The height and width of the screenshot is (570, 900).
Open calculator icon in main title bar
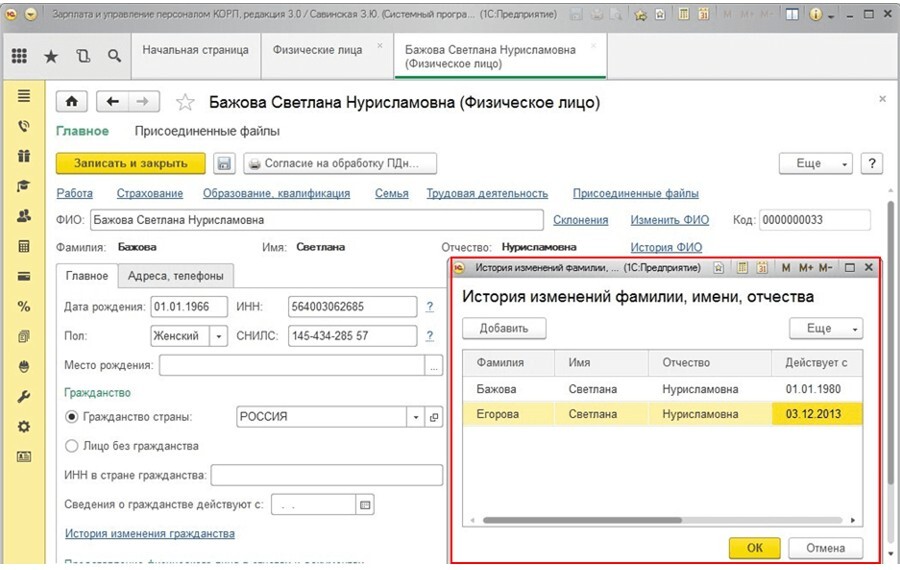[683, 14]
